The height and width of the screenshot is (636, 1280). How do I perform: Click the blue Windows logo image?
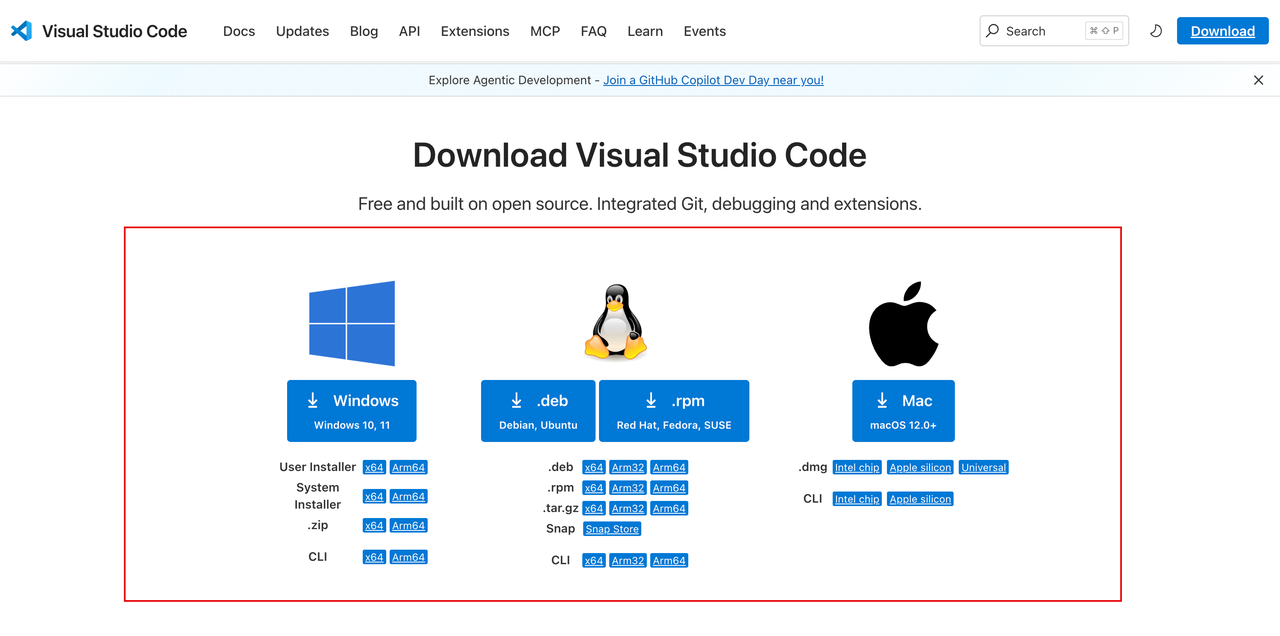[x=352, y=323]
